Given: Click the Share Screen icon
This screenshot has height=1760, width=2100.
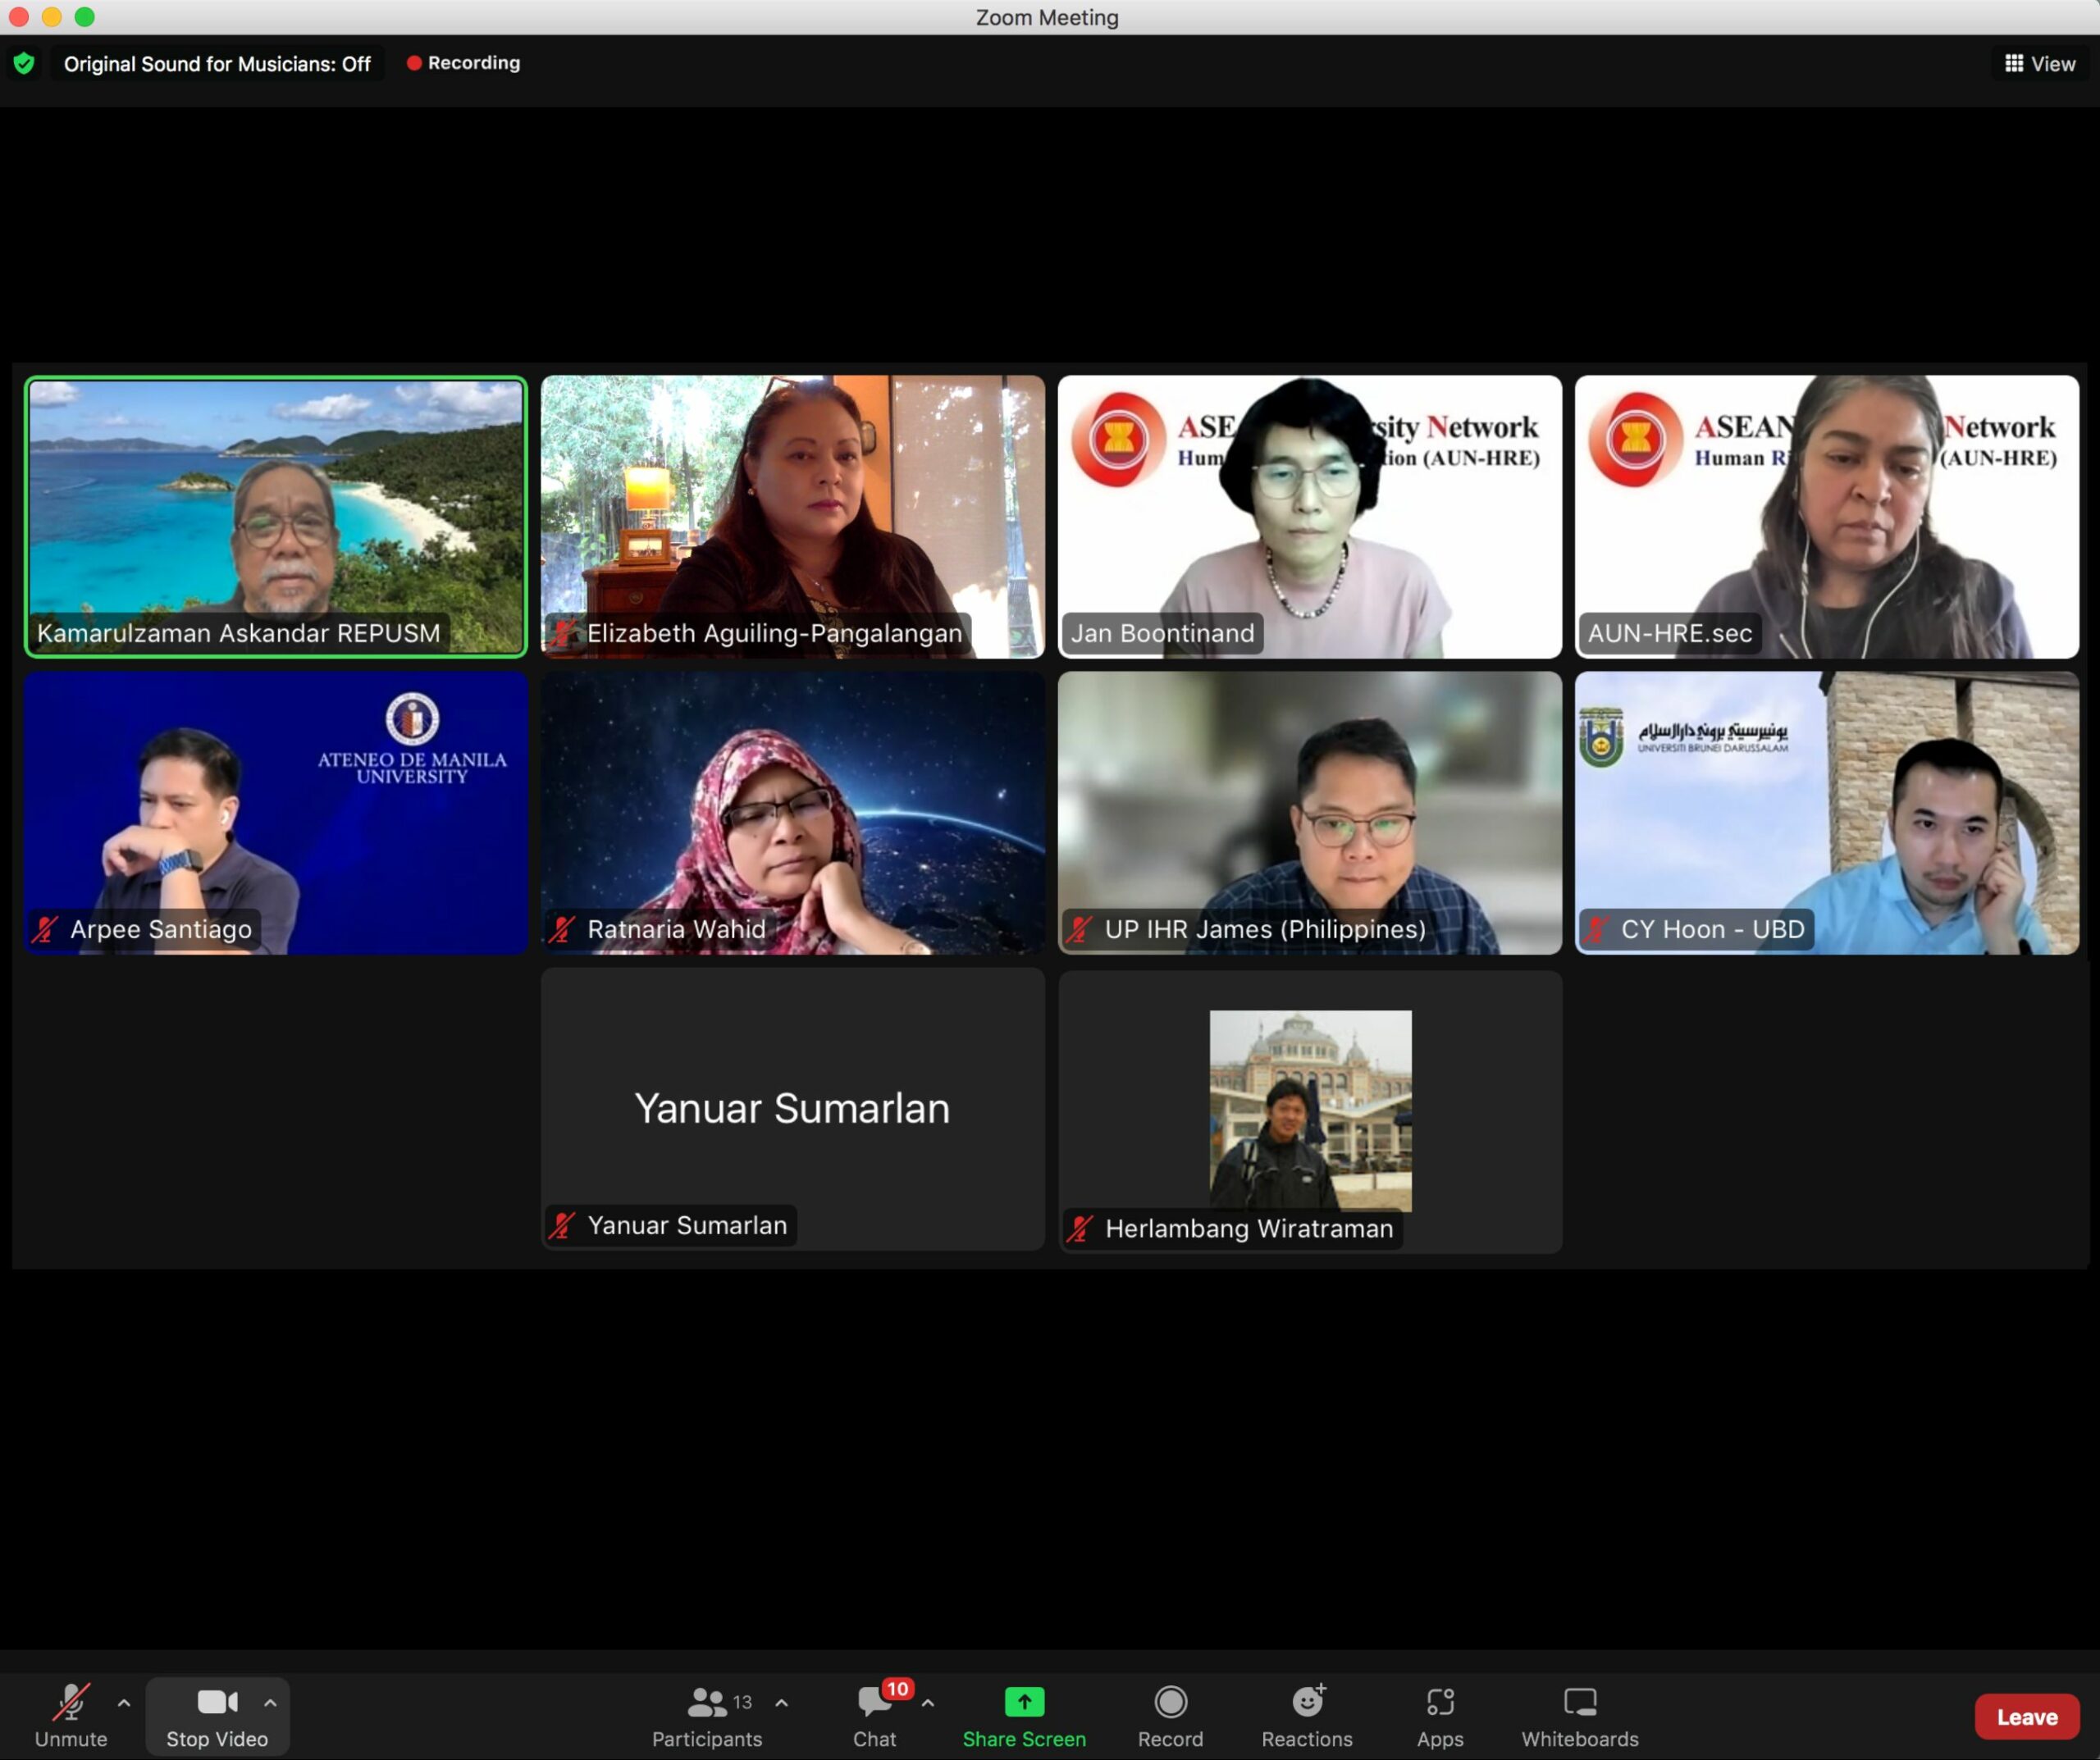Looking at the screenshot, I should click(x=1023, y=1702).
